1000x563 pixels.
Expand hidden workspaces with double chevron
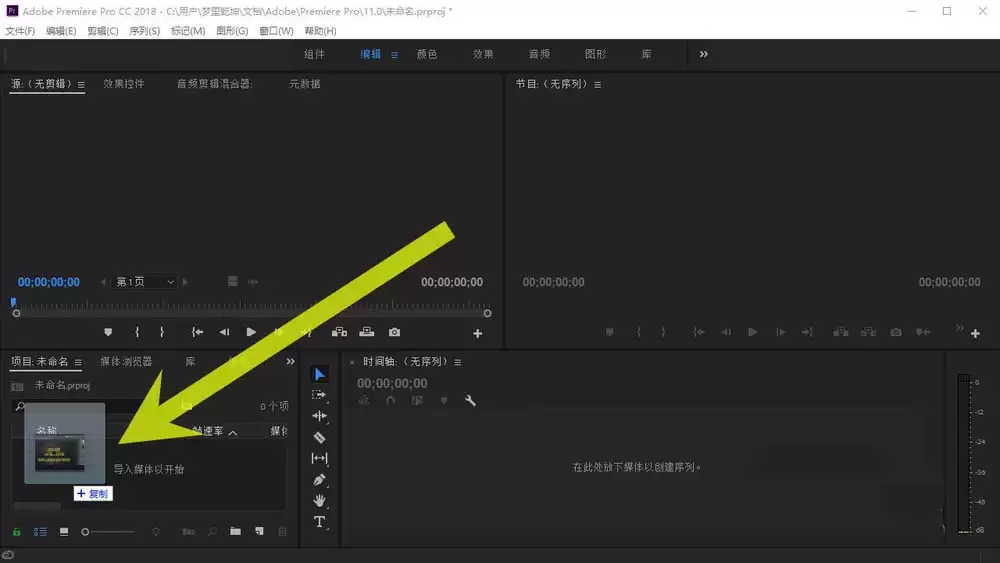click(x=703, y=54)
